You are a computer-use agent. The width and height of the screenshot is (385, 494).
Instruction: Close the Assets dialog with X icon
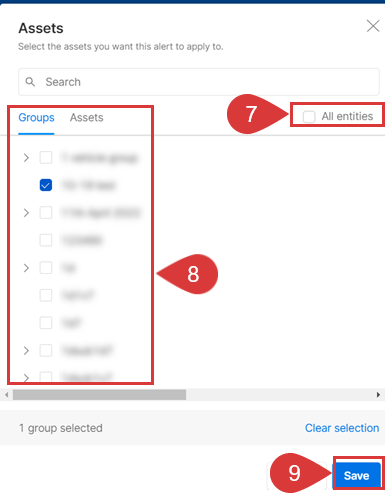(x=373, y=26)
